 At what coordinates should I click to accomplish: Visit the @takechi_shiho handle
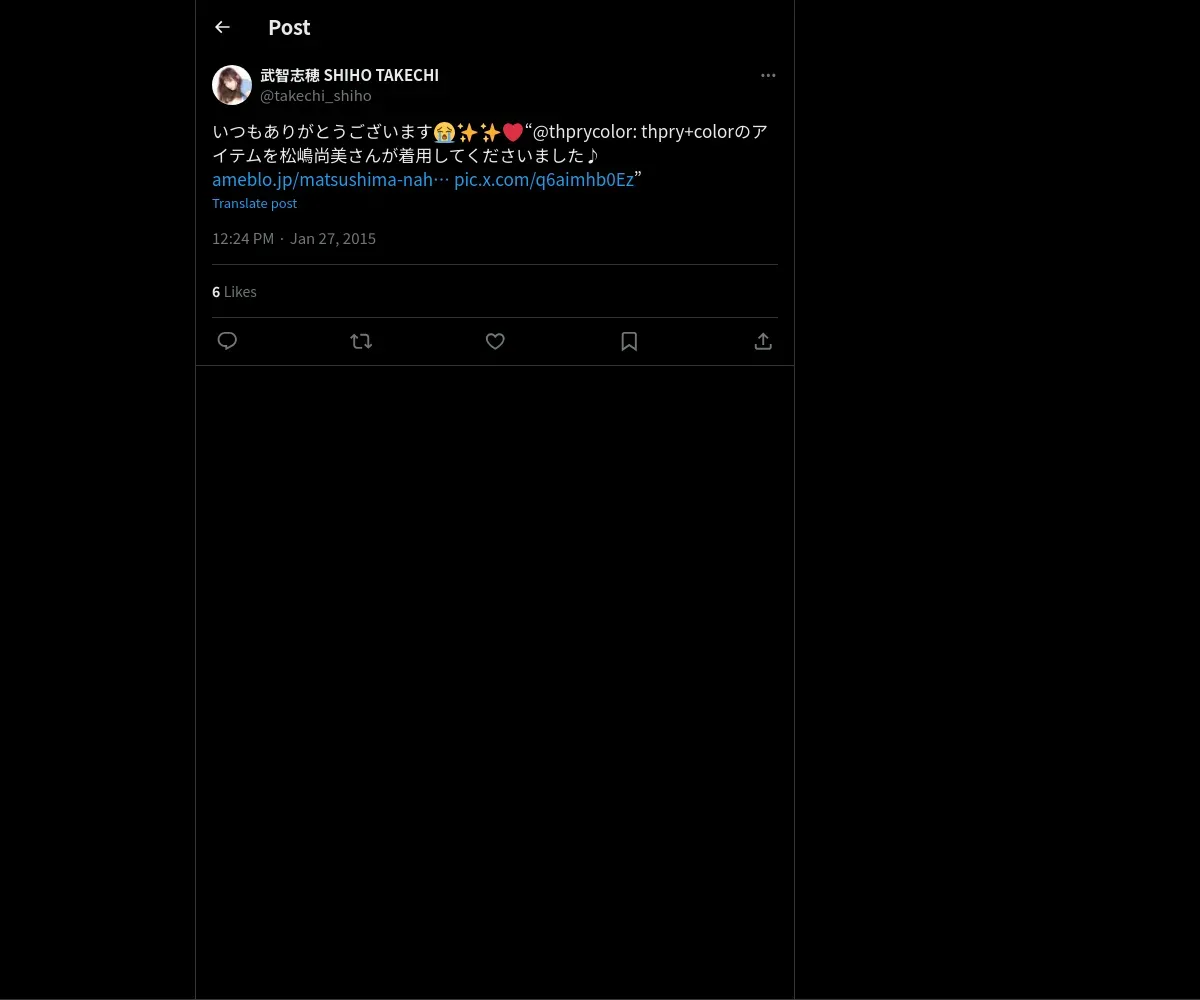click(316, 96)
